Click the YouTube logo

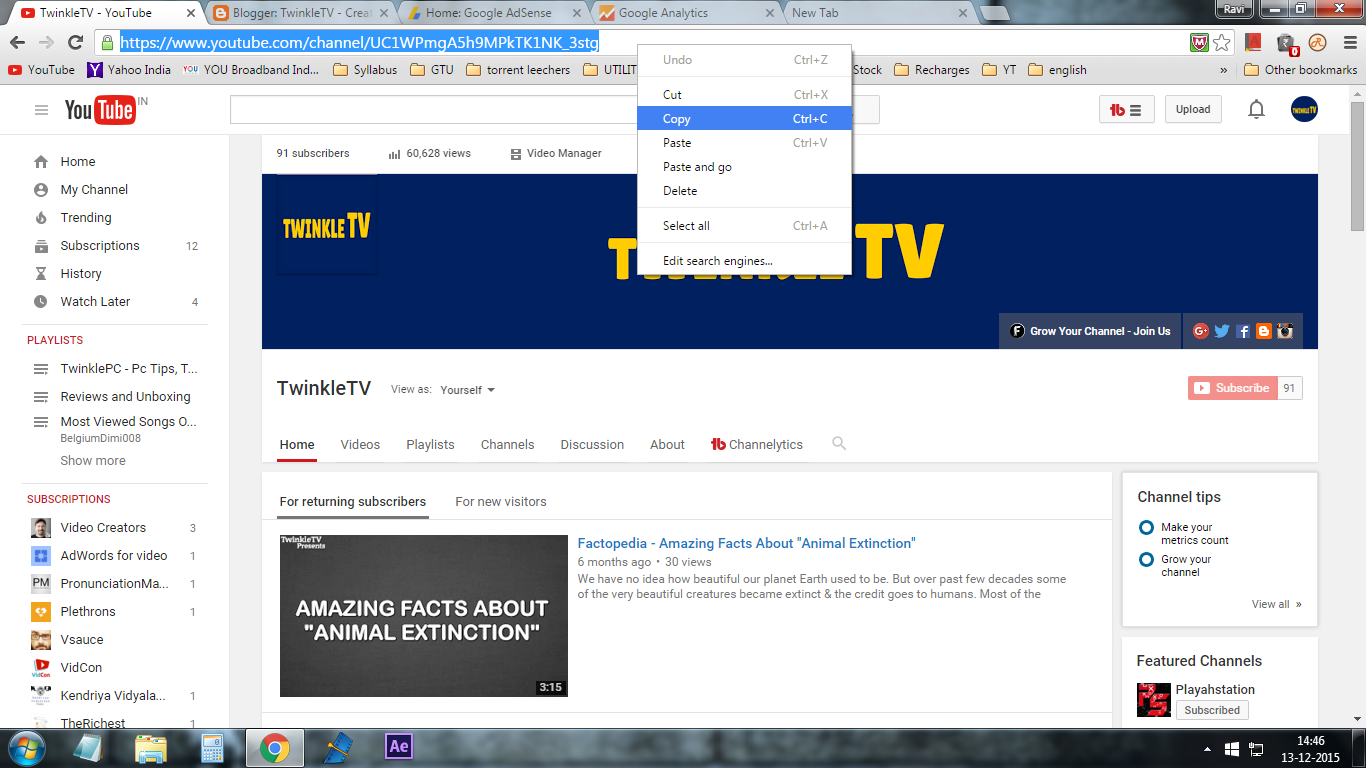(x=100, y=110)
